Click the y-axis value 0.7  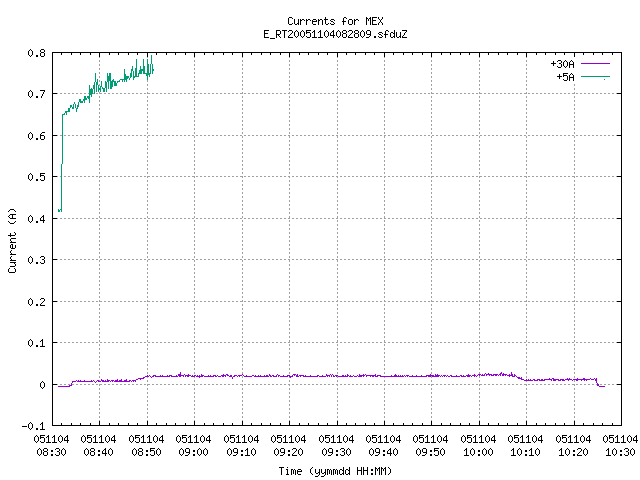point(37,94)
